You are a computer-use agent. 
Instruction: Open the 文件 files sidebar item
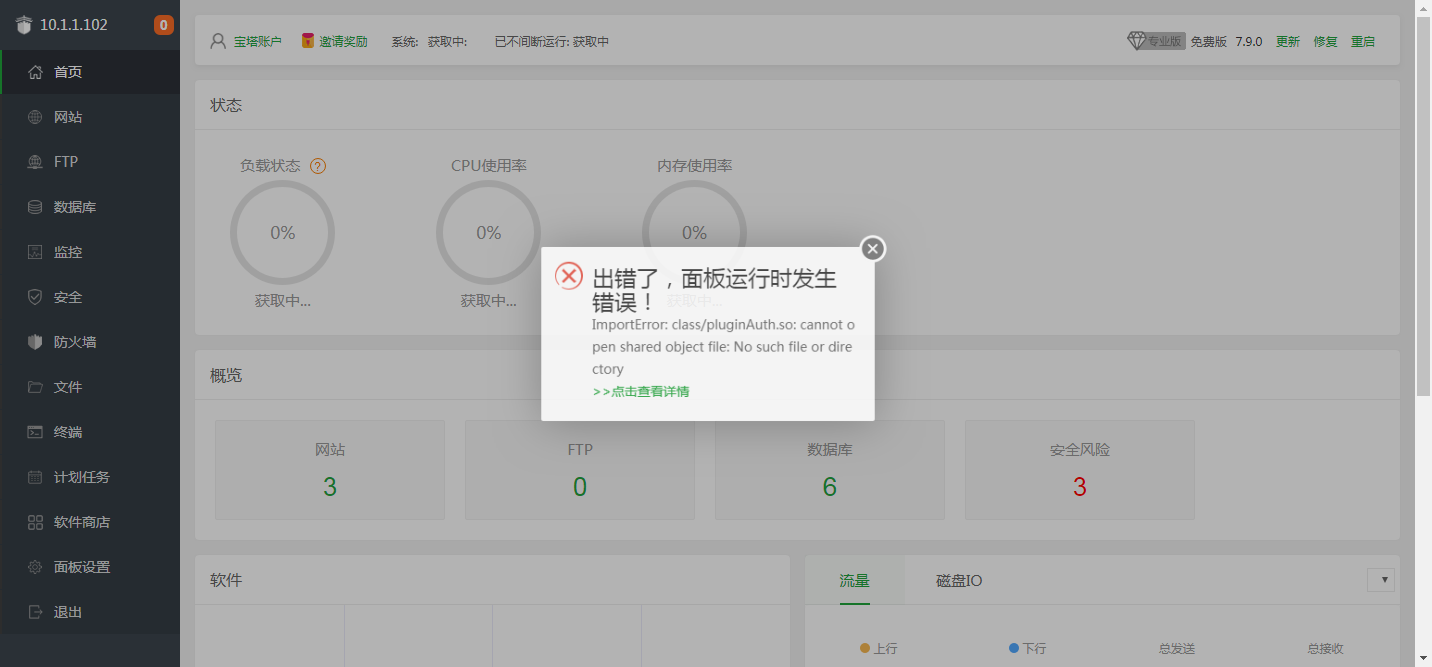tap(90, 387)
